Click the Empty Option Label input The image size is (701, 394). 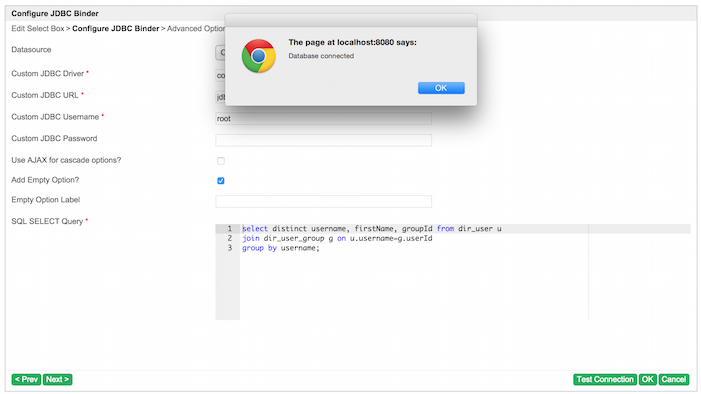(x=323, y=201)
